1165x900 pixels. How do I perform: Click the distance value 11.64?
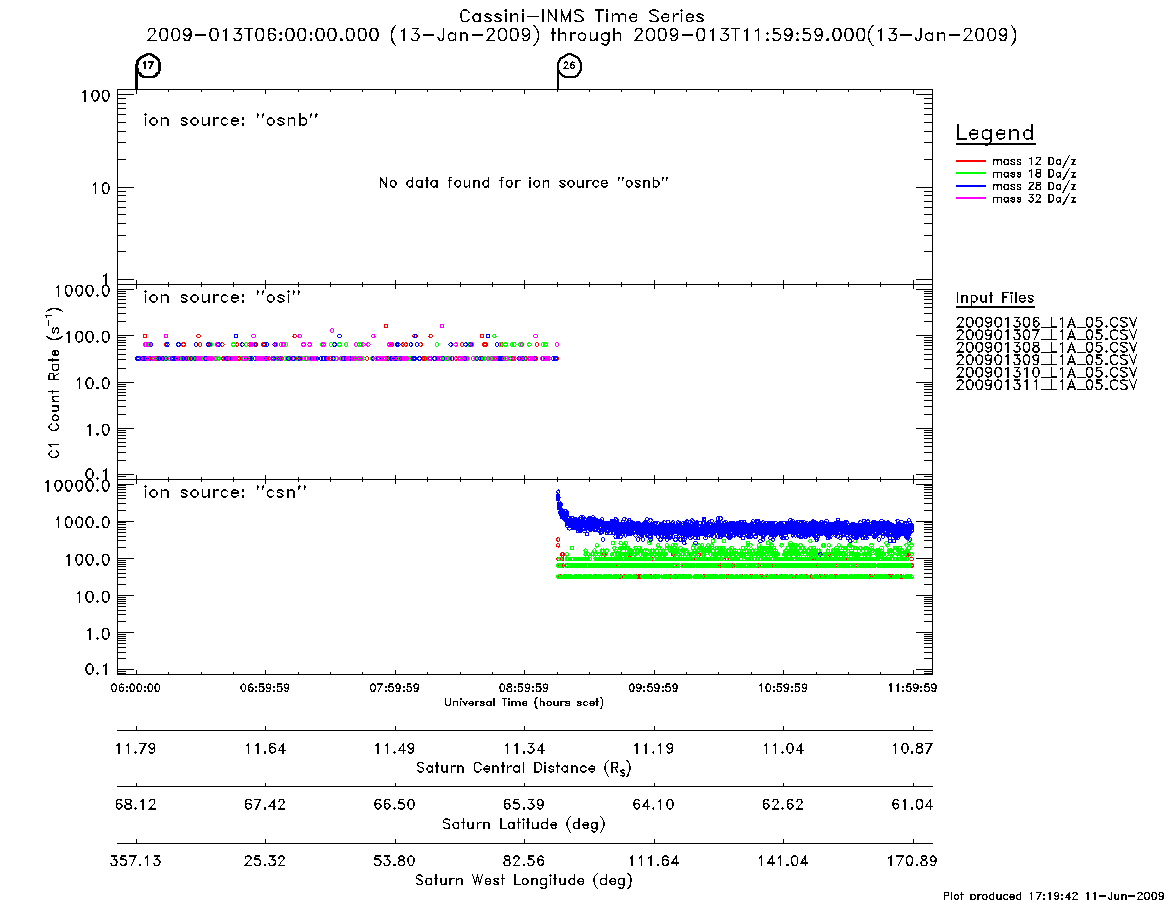[265, 748]
